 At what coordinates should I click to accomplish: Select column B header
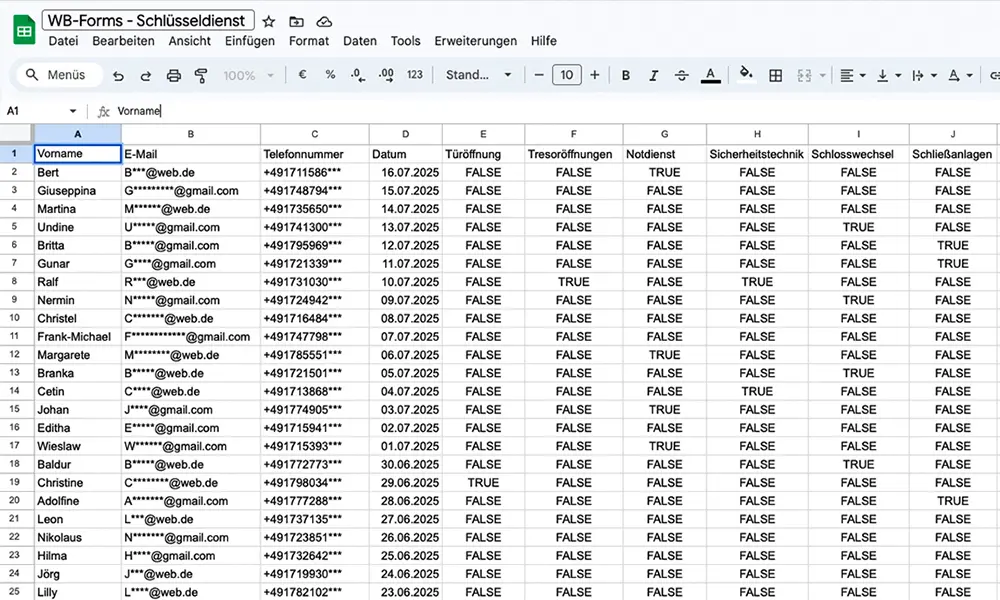191,134
